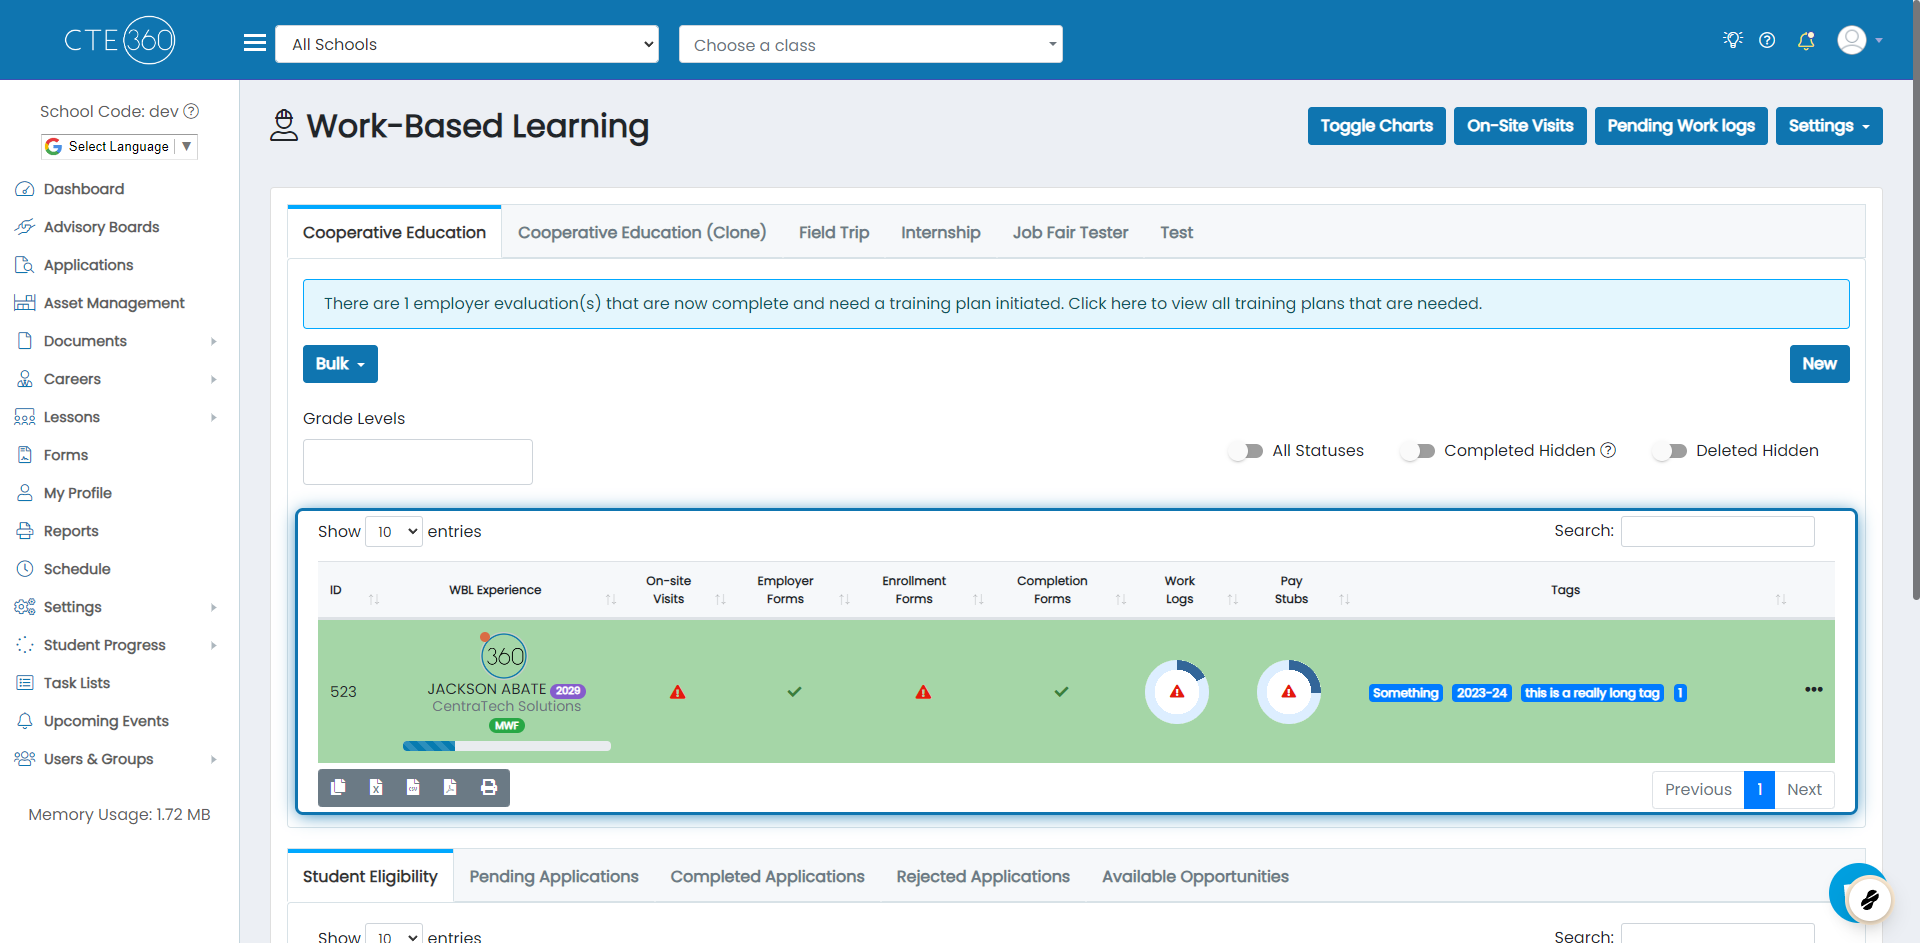The width and height of the screenshot is (1920, 943).
Task: Click the Enrollment Forms warning triangle
Action: pyautogui.click(x=923, y=692)
